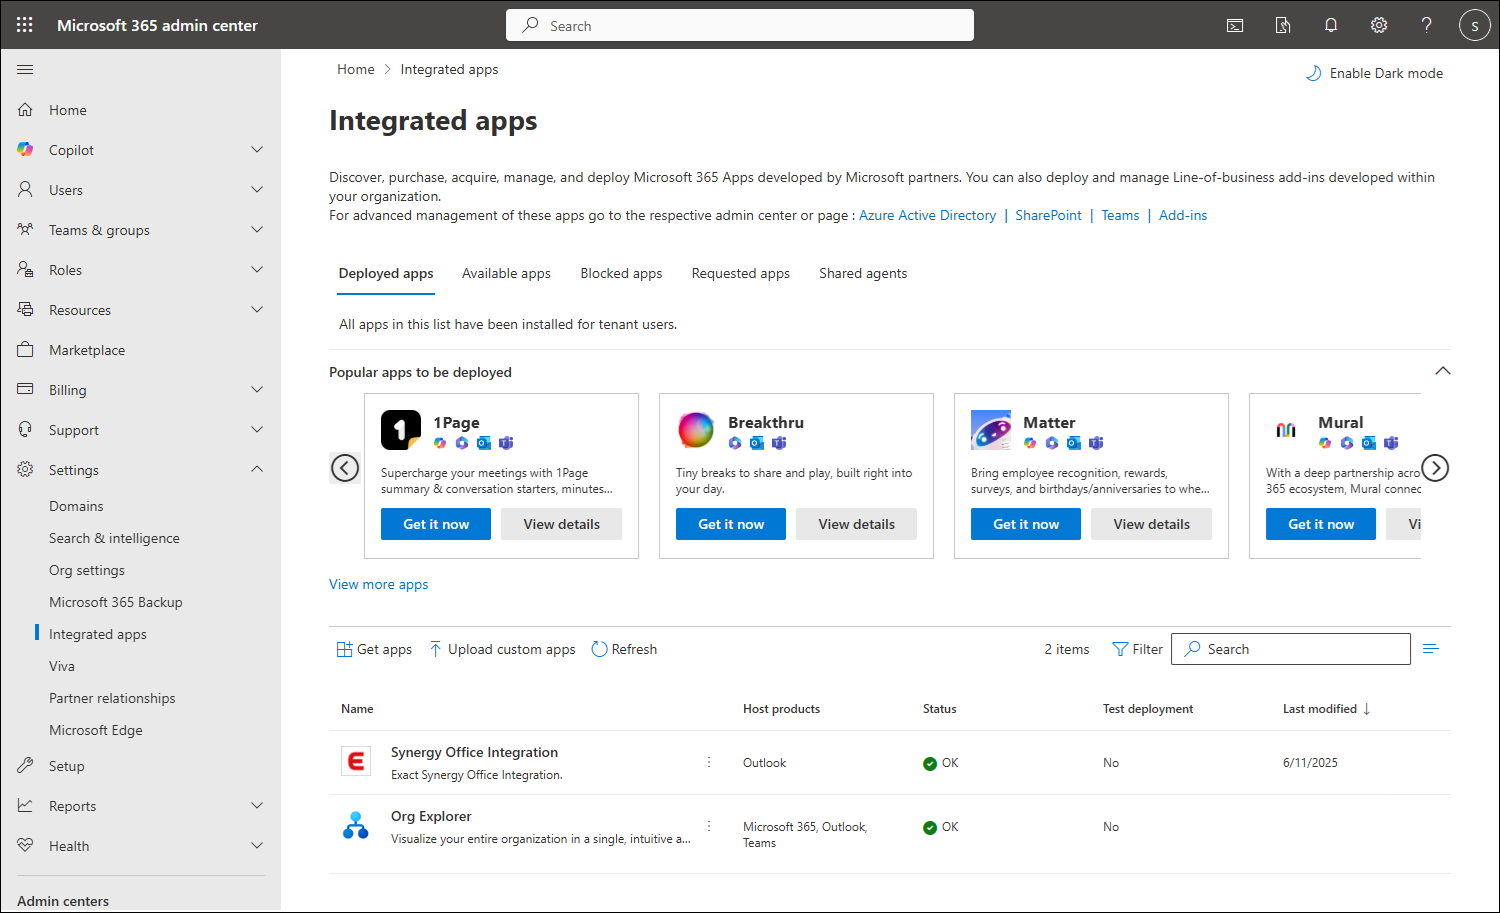The height and width of the screenshot is (913, 1500).
Task: Open more options for Synergy Office Integration
Action: tap(709, 762)
